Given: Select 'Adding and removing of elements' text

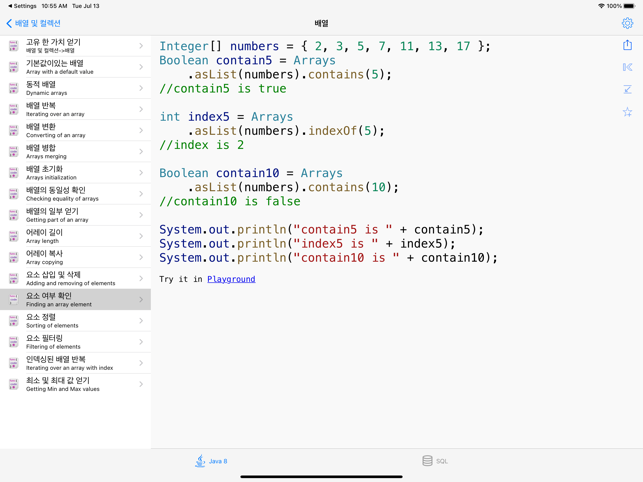Looking at the screenshot, I should [71, 283].
